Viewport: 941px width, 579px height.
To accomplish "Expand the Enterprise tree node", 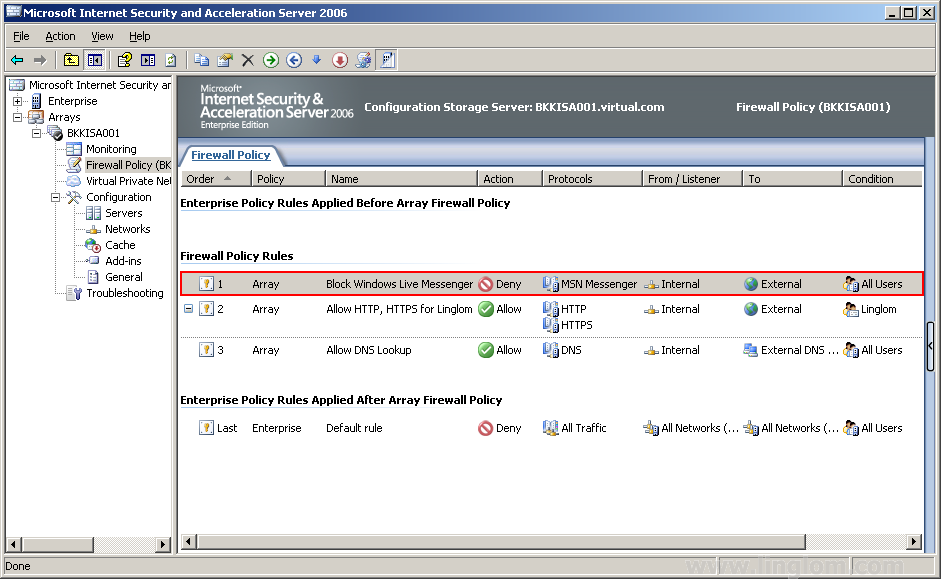I will click(x=17, y=101).
